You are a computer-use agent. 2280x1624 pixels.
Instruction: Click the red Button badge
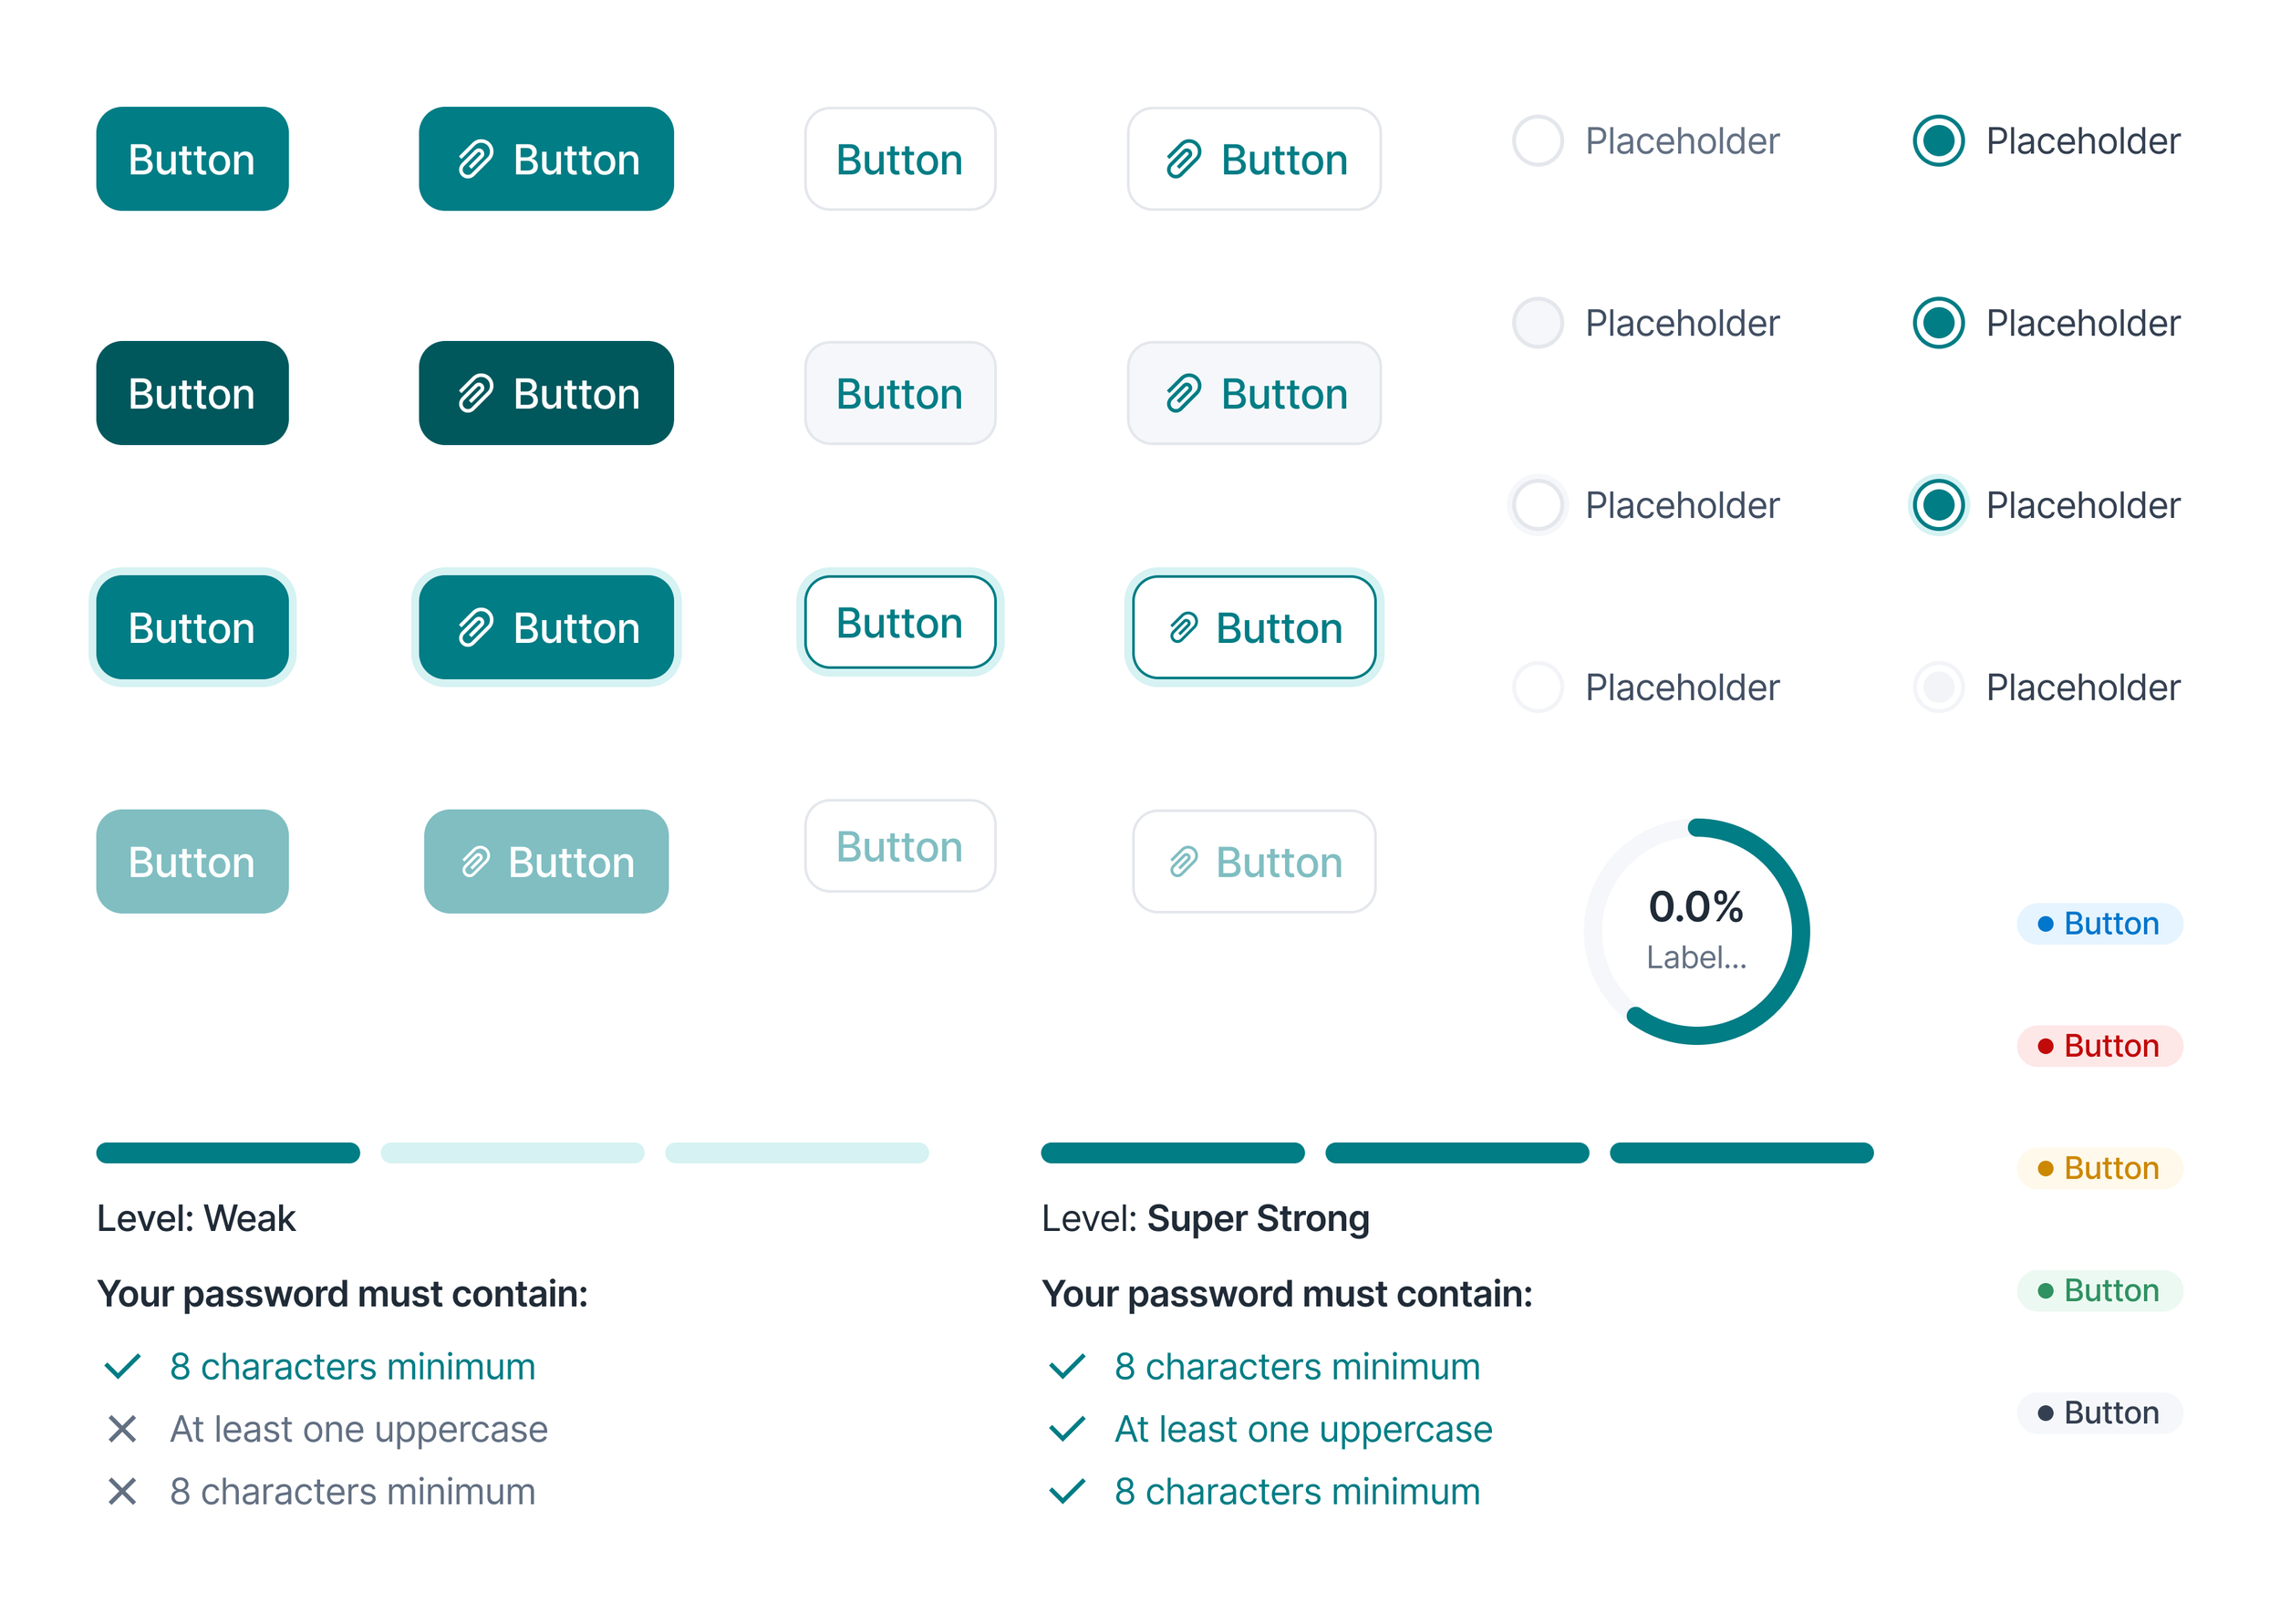click(2099, 1046)
